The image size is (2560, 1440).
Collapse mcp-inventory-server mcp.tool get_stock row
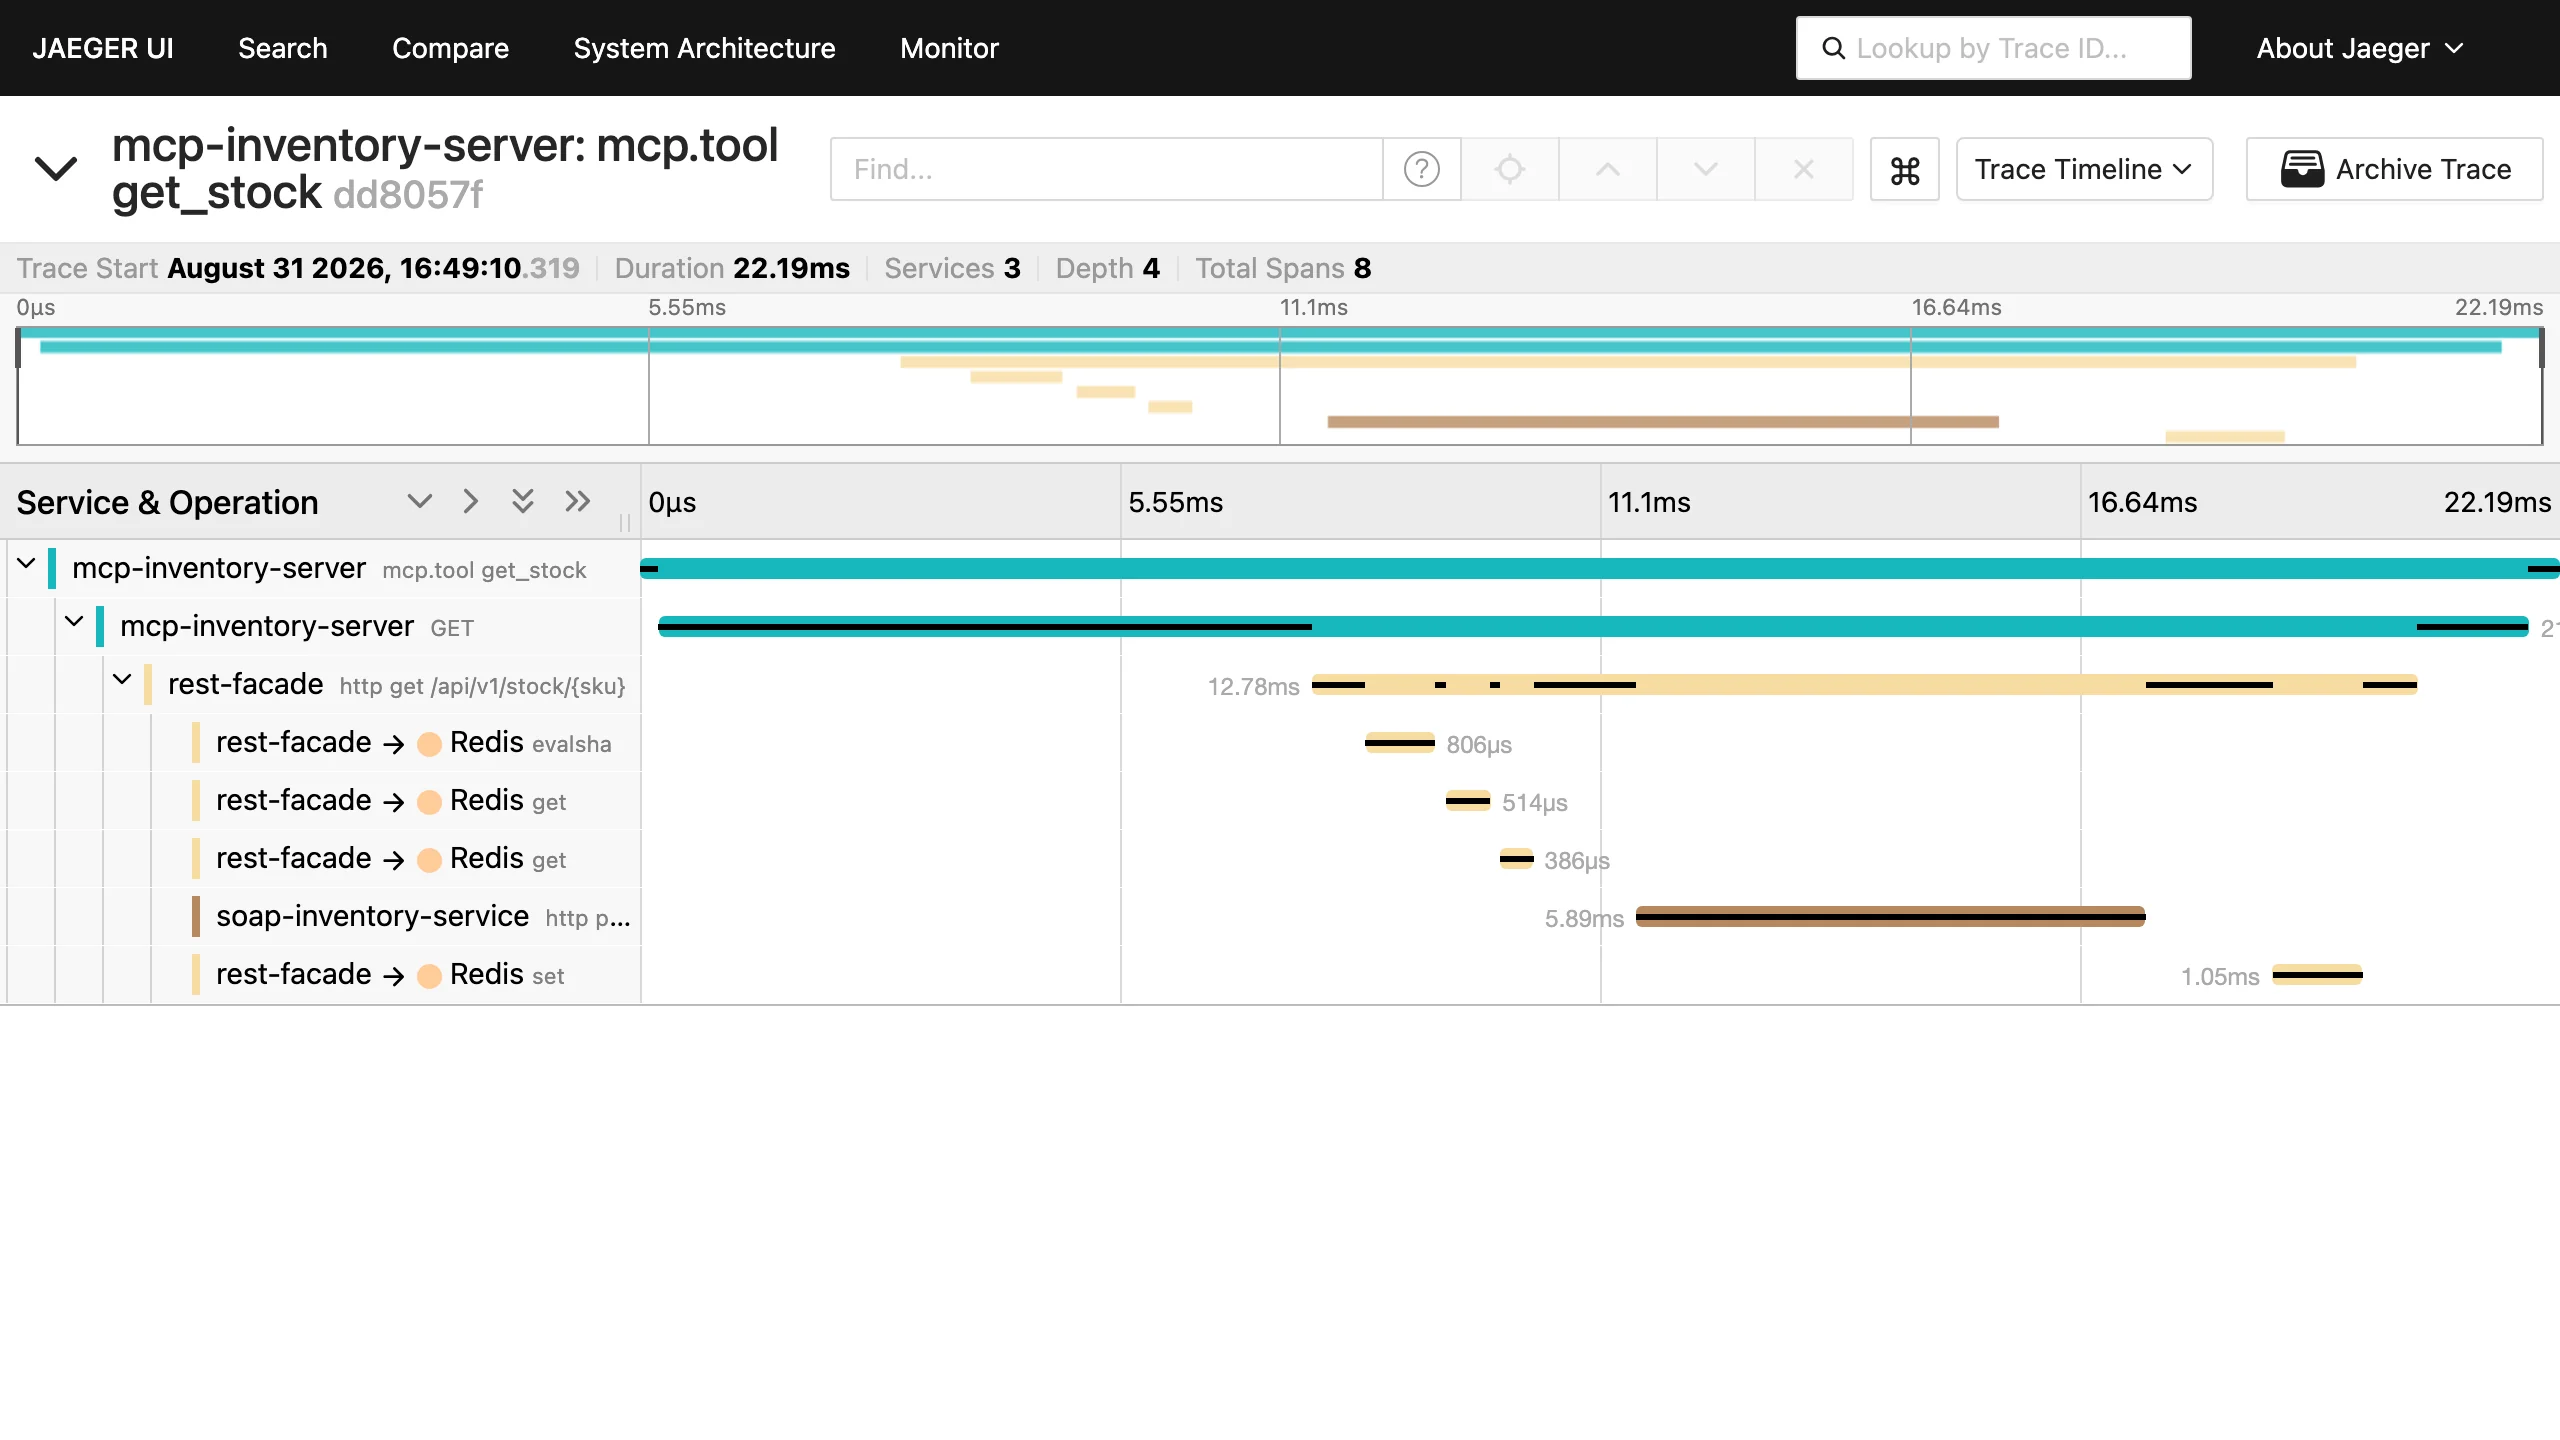[27, 564]
